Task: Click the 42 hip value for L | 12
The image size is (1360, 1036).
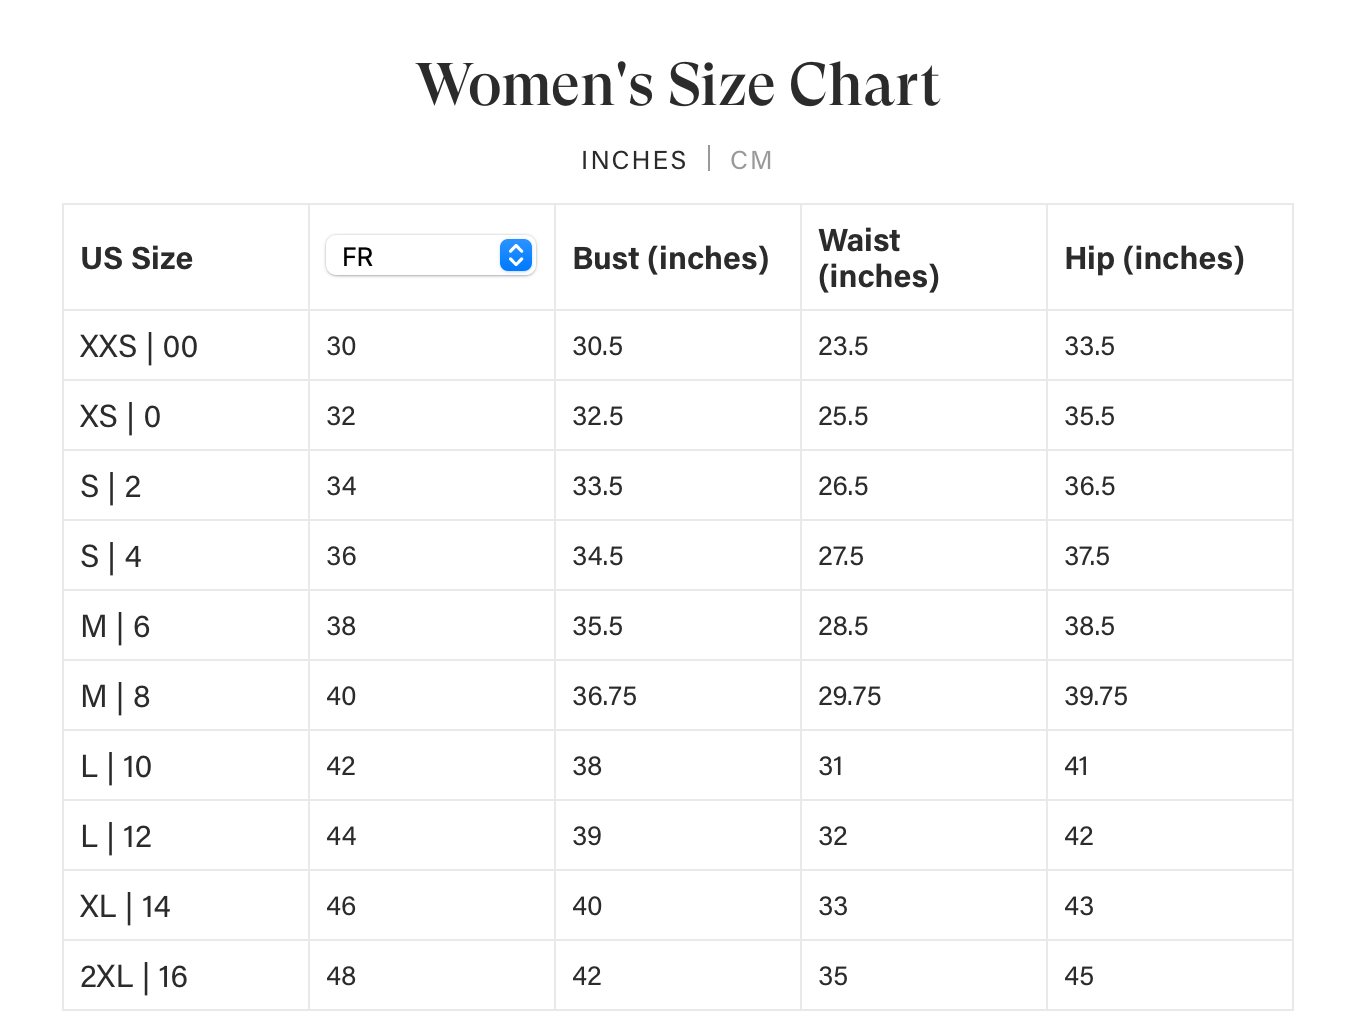Action: coord(1079,837)
